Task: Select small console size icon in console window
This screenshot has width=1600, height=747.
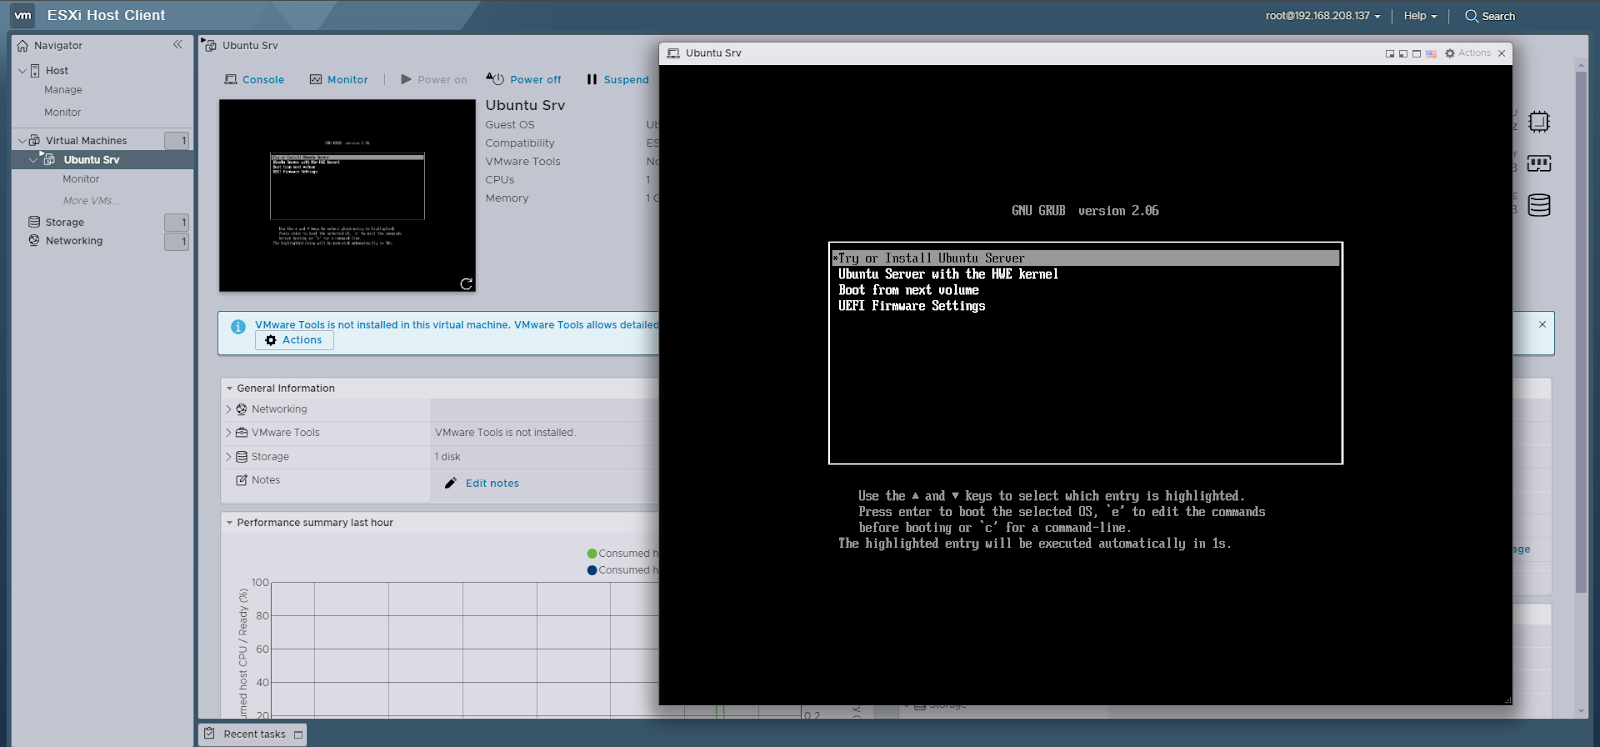Action: pyautogui.click(x=1390, y=53)
